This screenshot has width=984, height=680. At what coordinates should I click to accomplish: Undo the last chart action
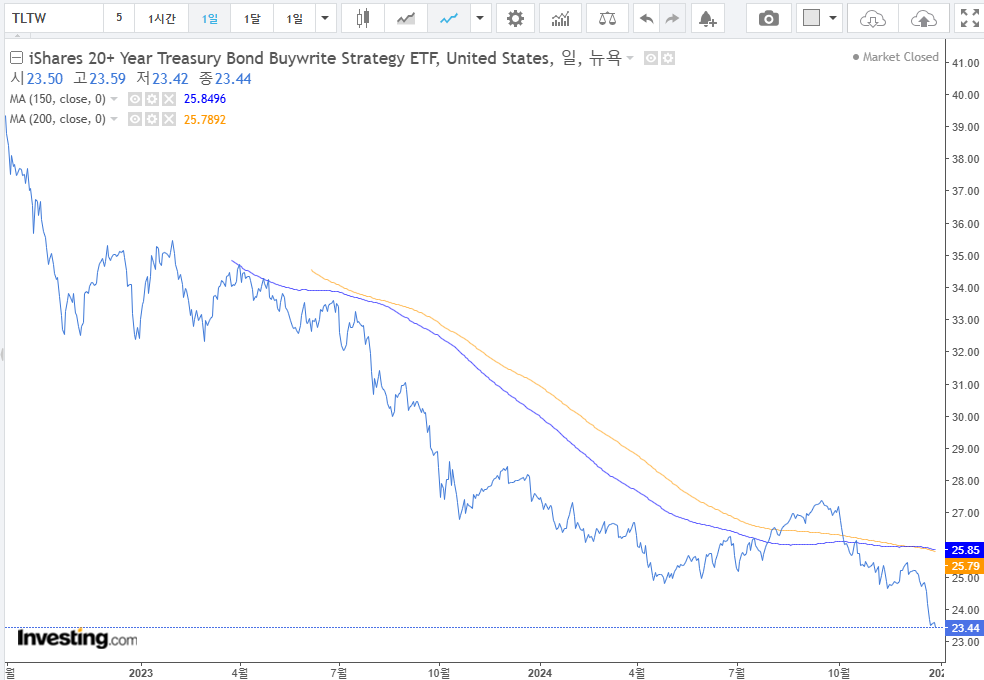(646, 18)
